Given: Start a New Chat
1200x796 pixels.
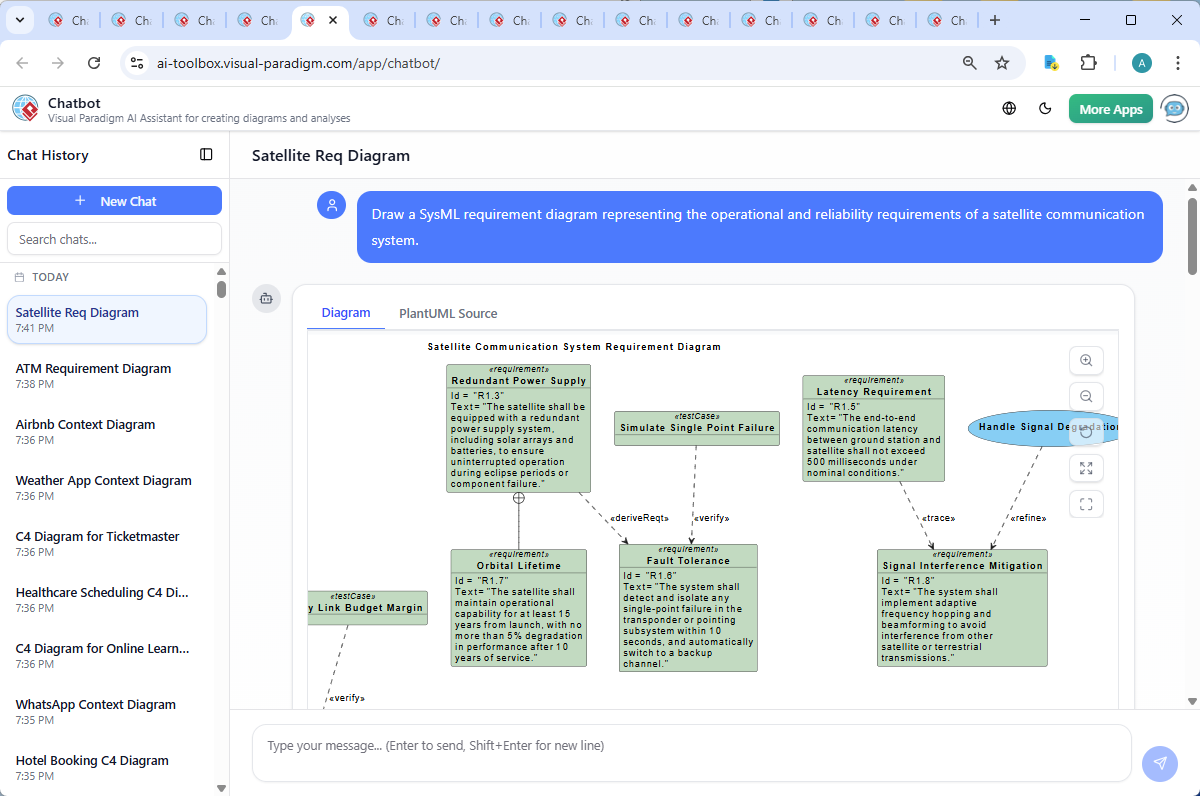Looking at the screenshot, I should pyautogui.click(x=114, y=200).
